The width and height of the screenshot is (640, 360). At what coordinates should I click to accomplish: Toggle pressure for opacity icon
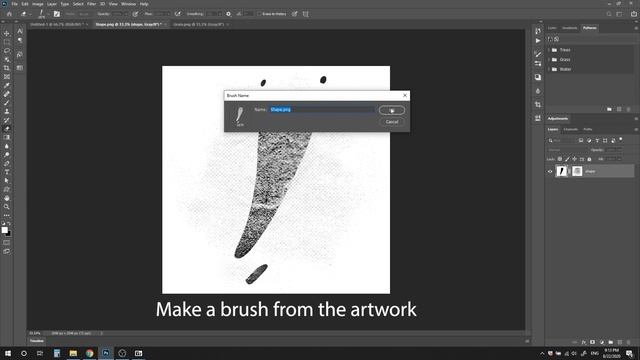point(135,14)
